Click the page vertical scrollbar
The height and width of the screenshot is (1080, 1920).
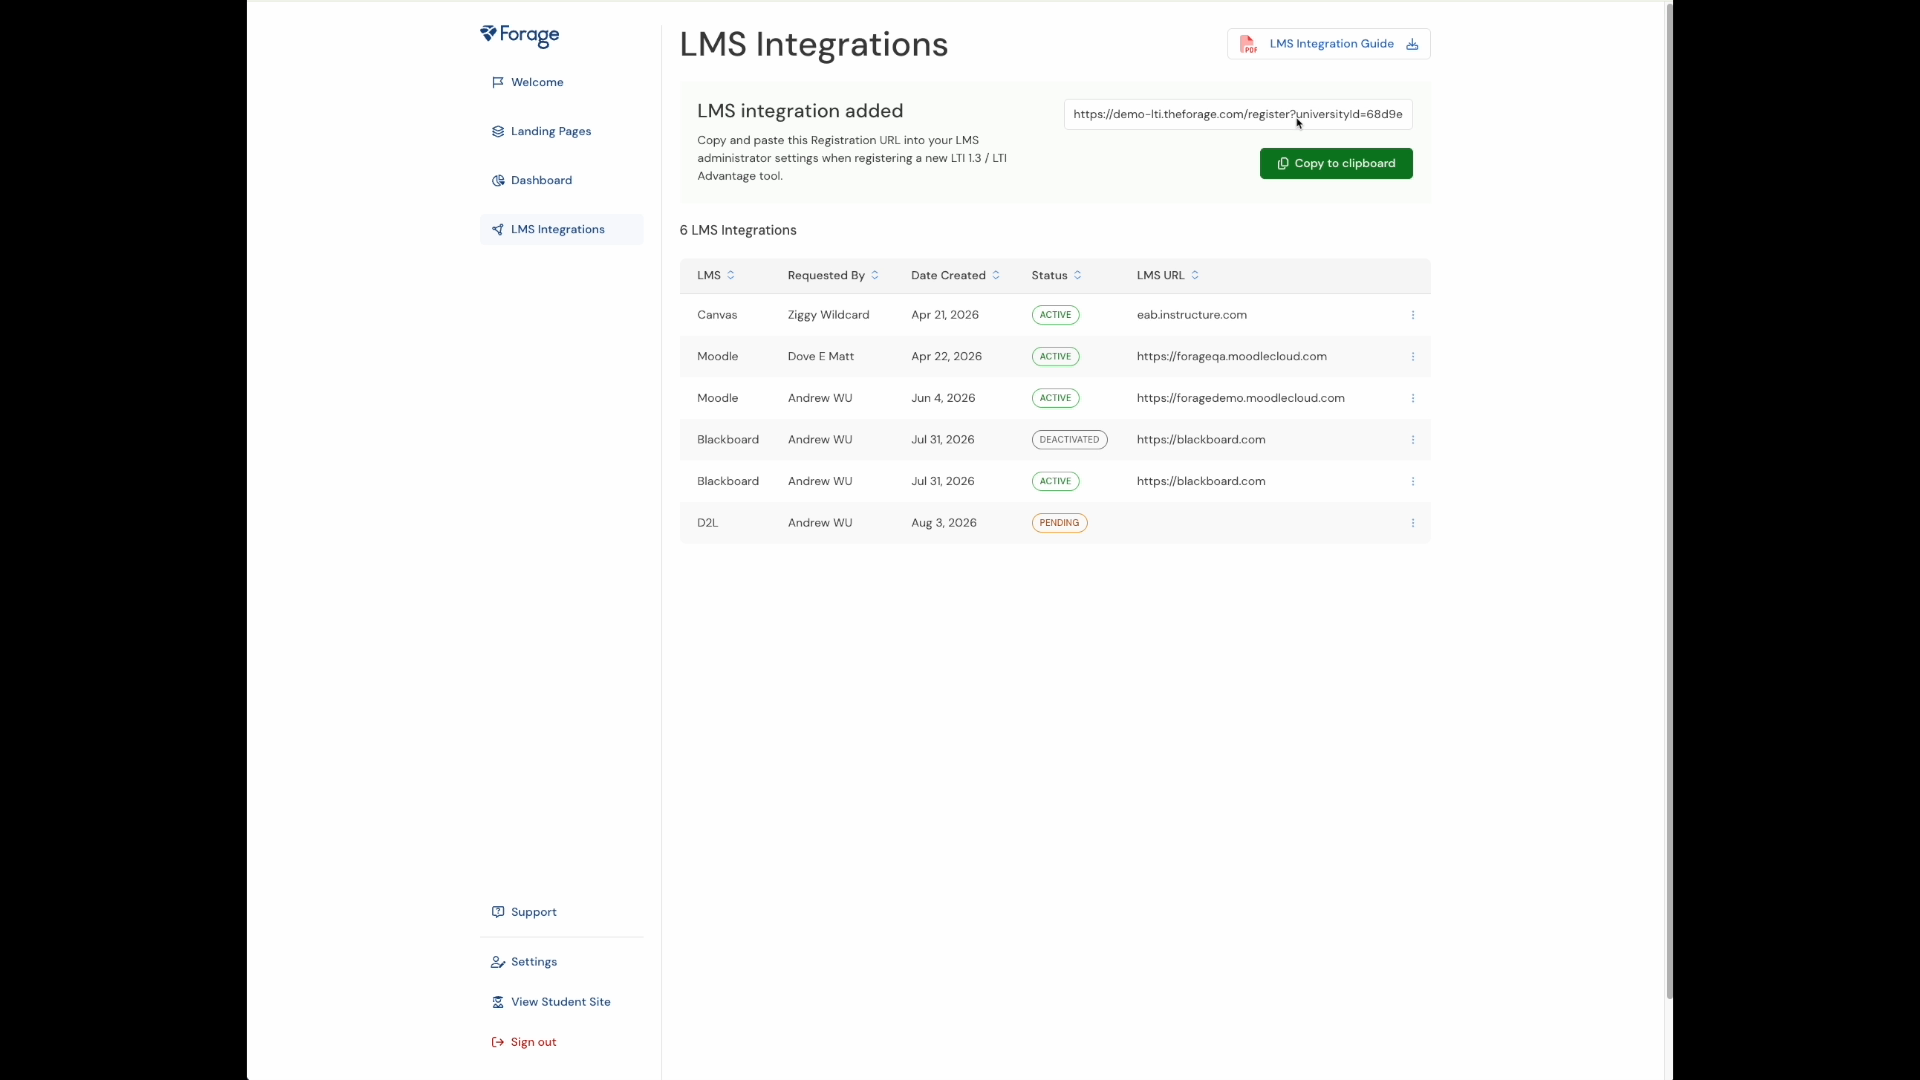point(1669,500)
